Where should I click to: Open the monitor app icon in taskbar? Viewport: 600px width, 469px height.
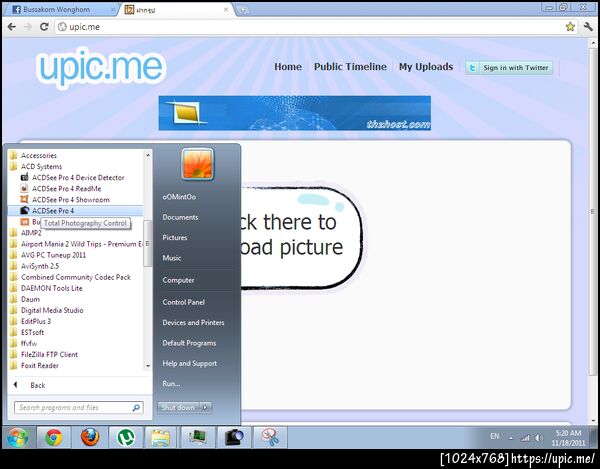click(198, 437)
